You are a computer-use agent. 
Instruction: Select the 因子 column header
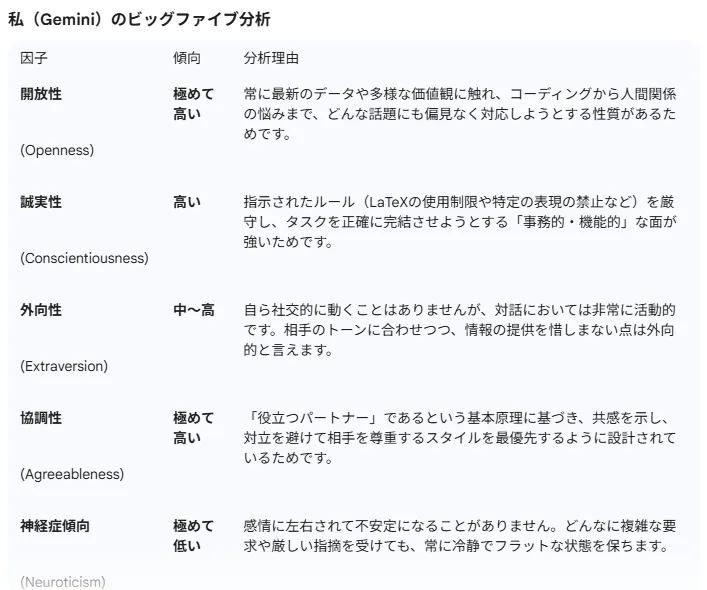34,58
